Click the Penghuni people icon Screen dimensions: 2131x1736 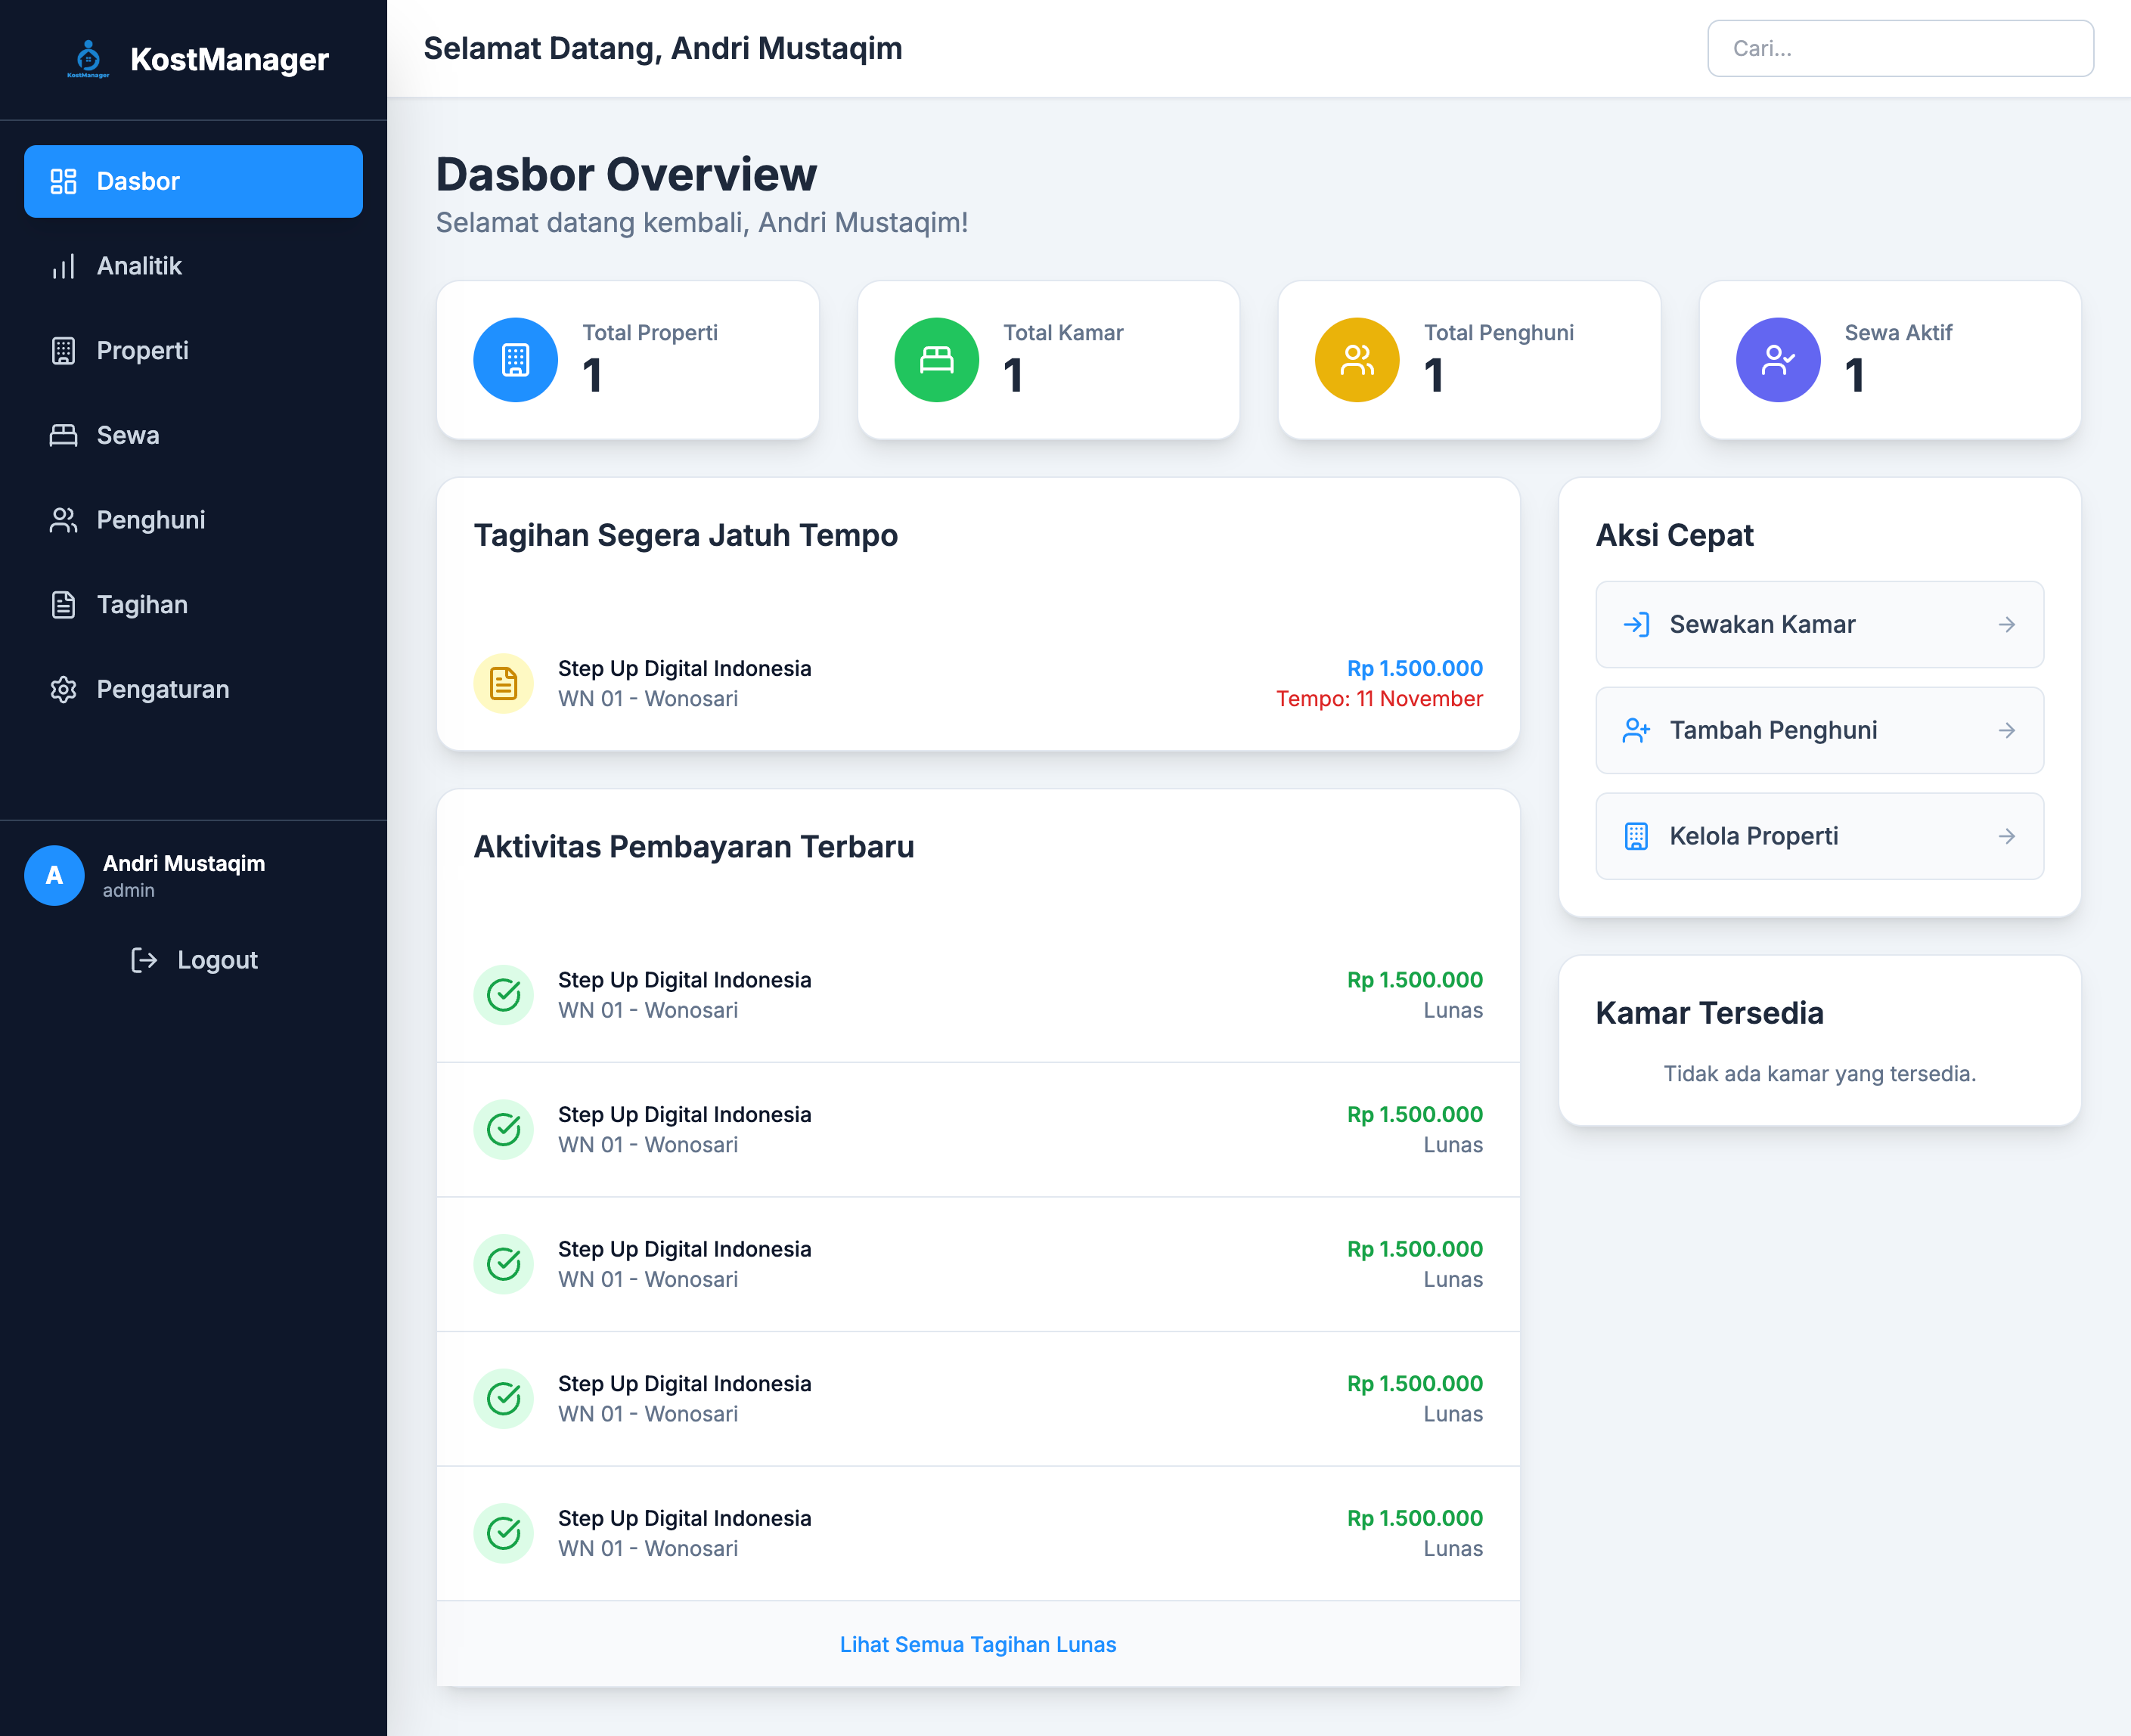(63, 519)
